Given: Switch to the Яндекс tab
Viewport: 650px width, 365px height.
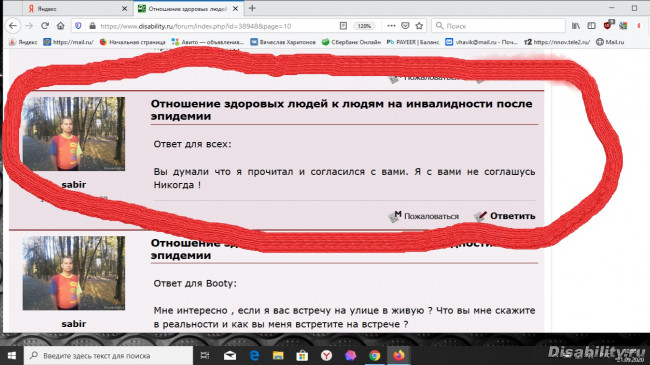Looking at the screenshot, I should 77,8.
